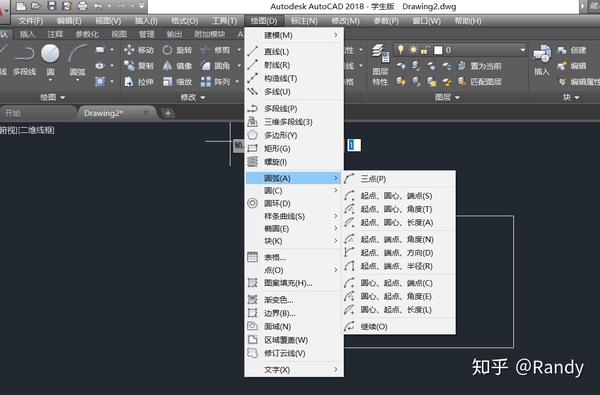Screen dimensions: 600x395
Task: Expand the 块 panel title arrow
Action: click(x=577, y=98)
